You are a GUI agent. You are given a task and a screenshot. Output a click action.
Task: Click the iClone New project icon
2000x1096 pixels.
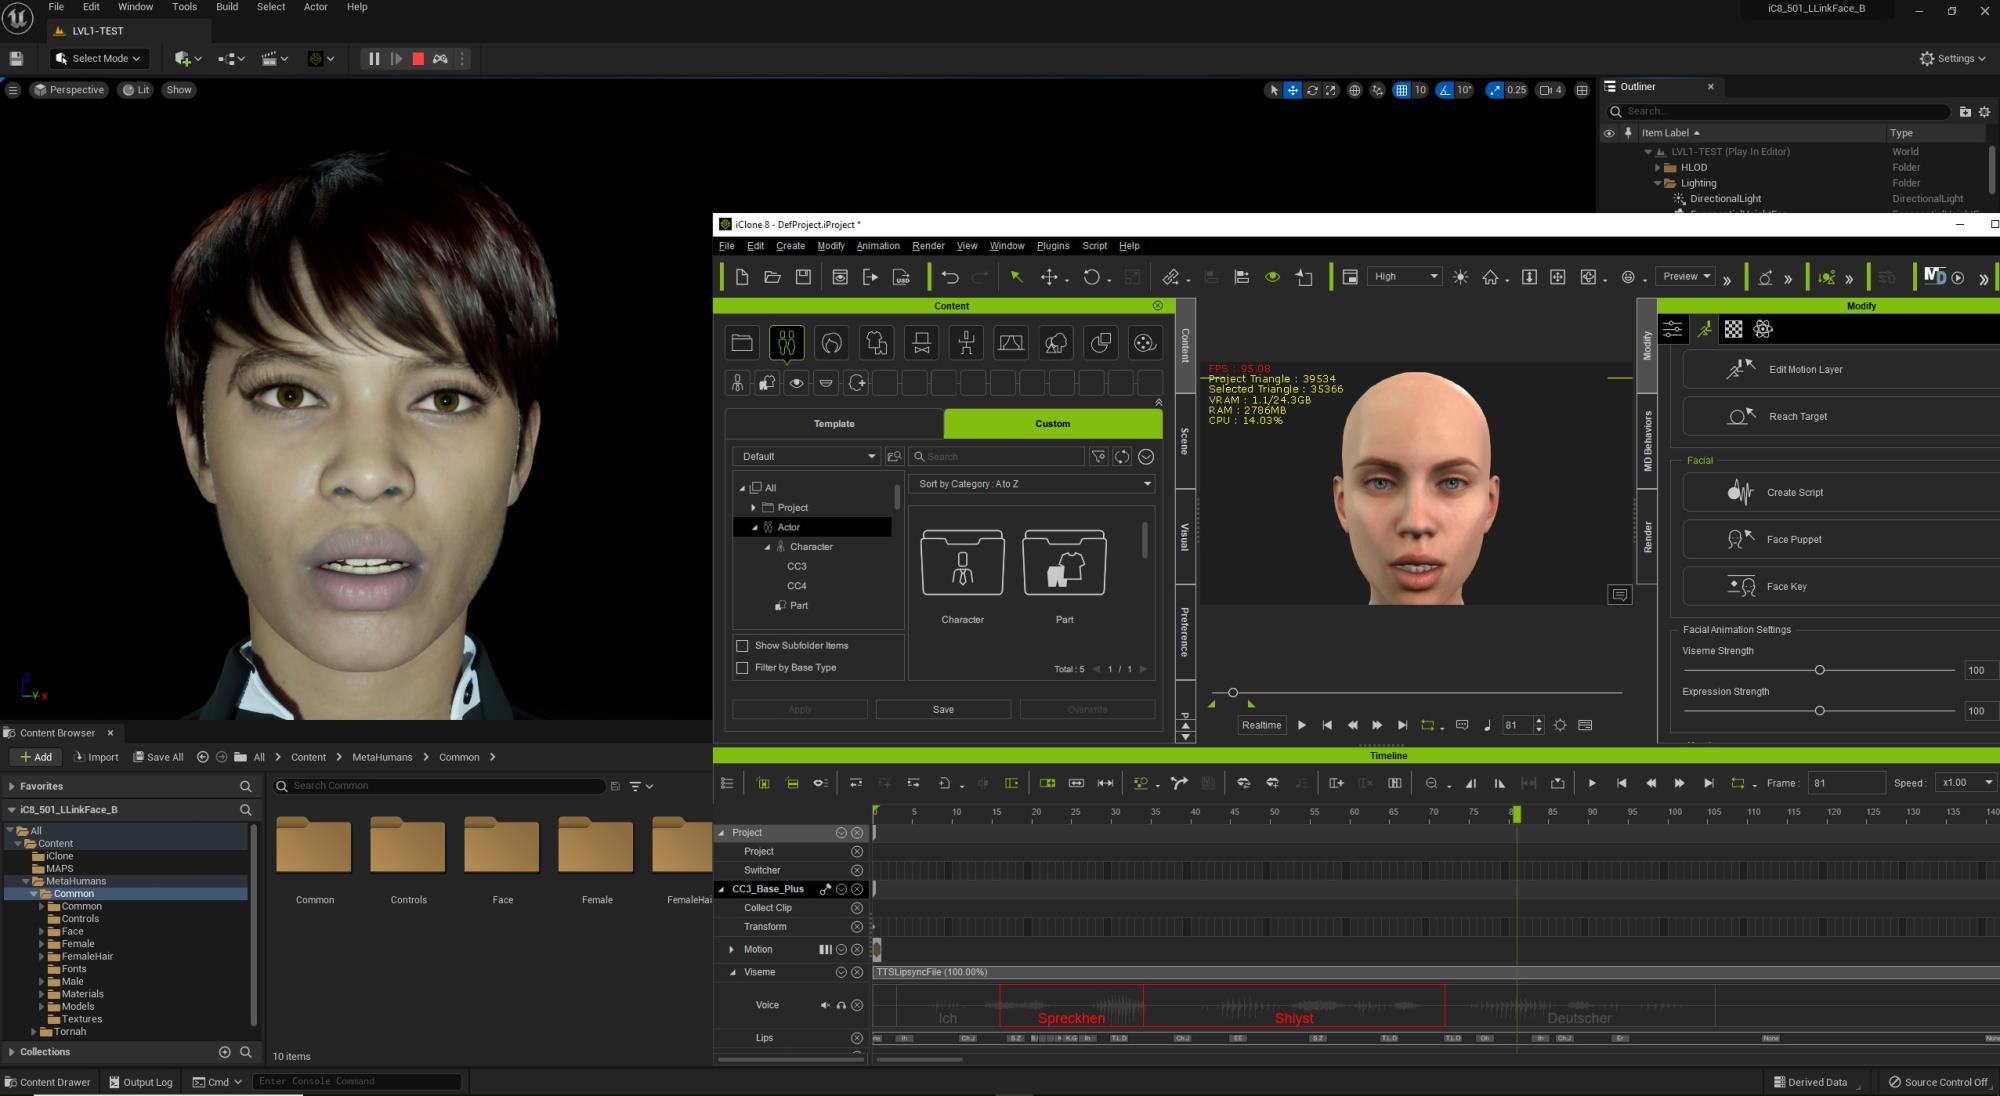pyautogui.click(x=741, y=277)
